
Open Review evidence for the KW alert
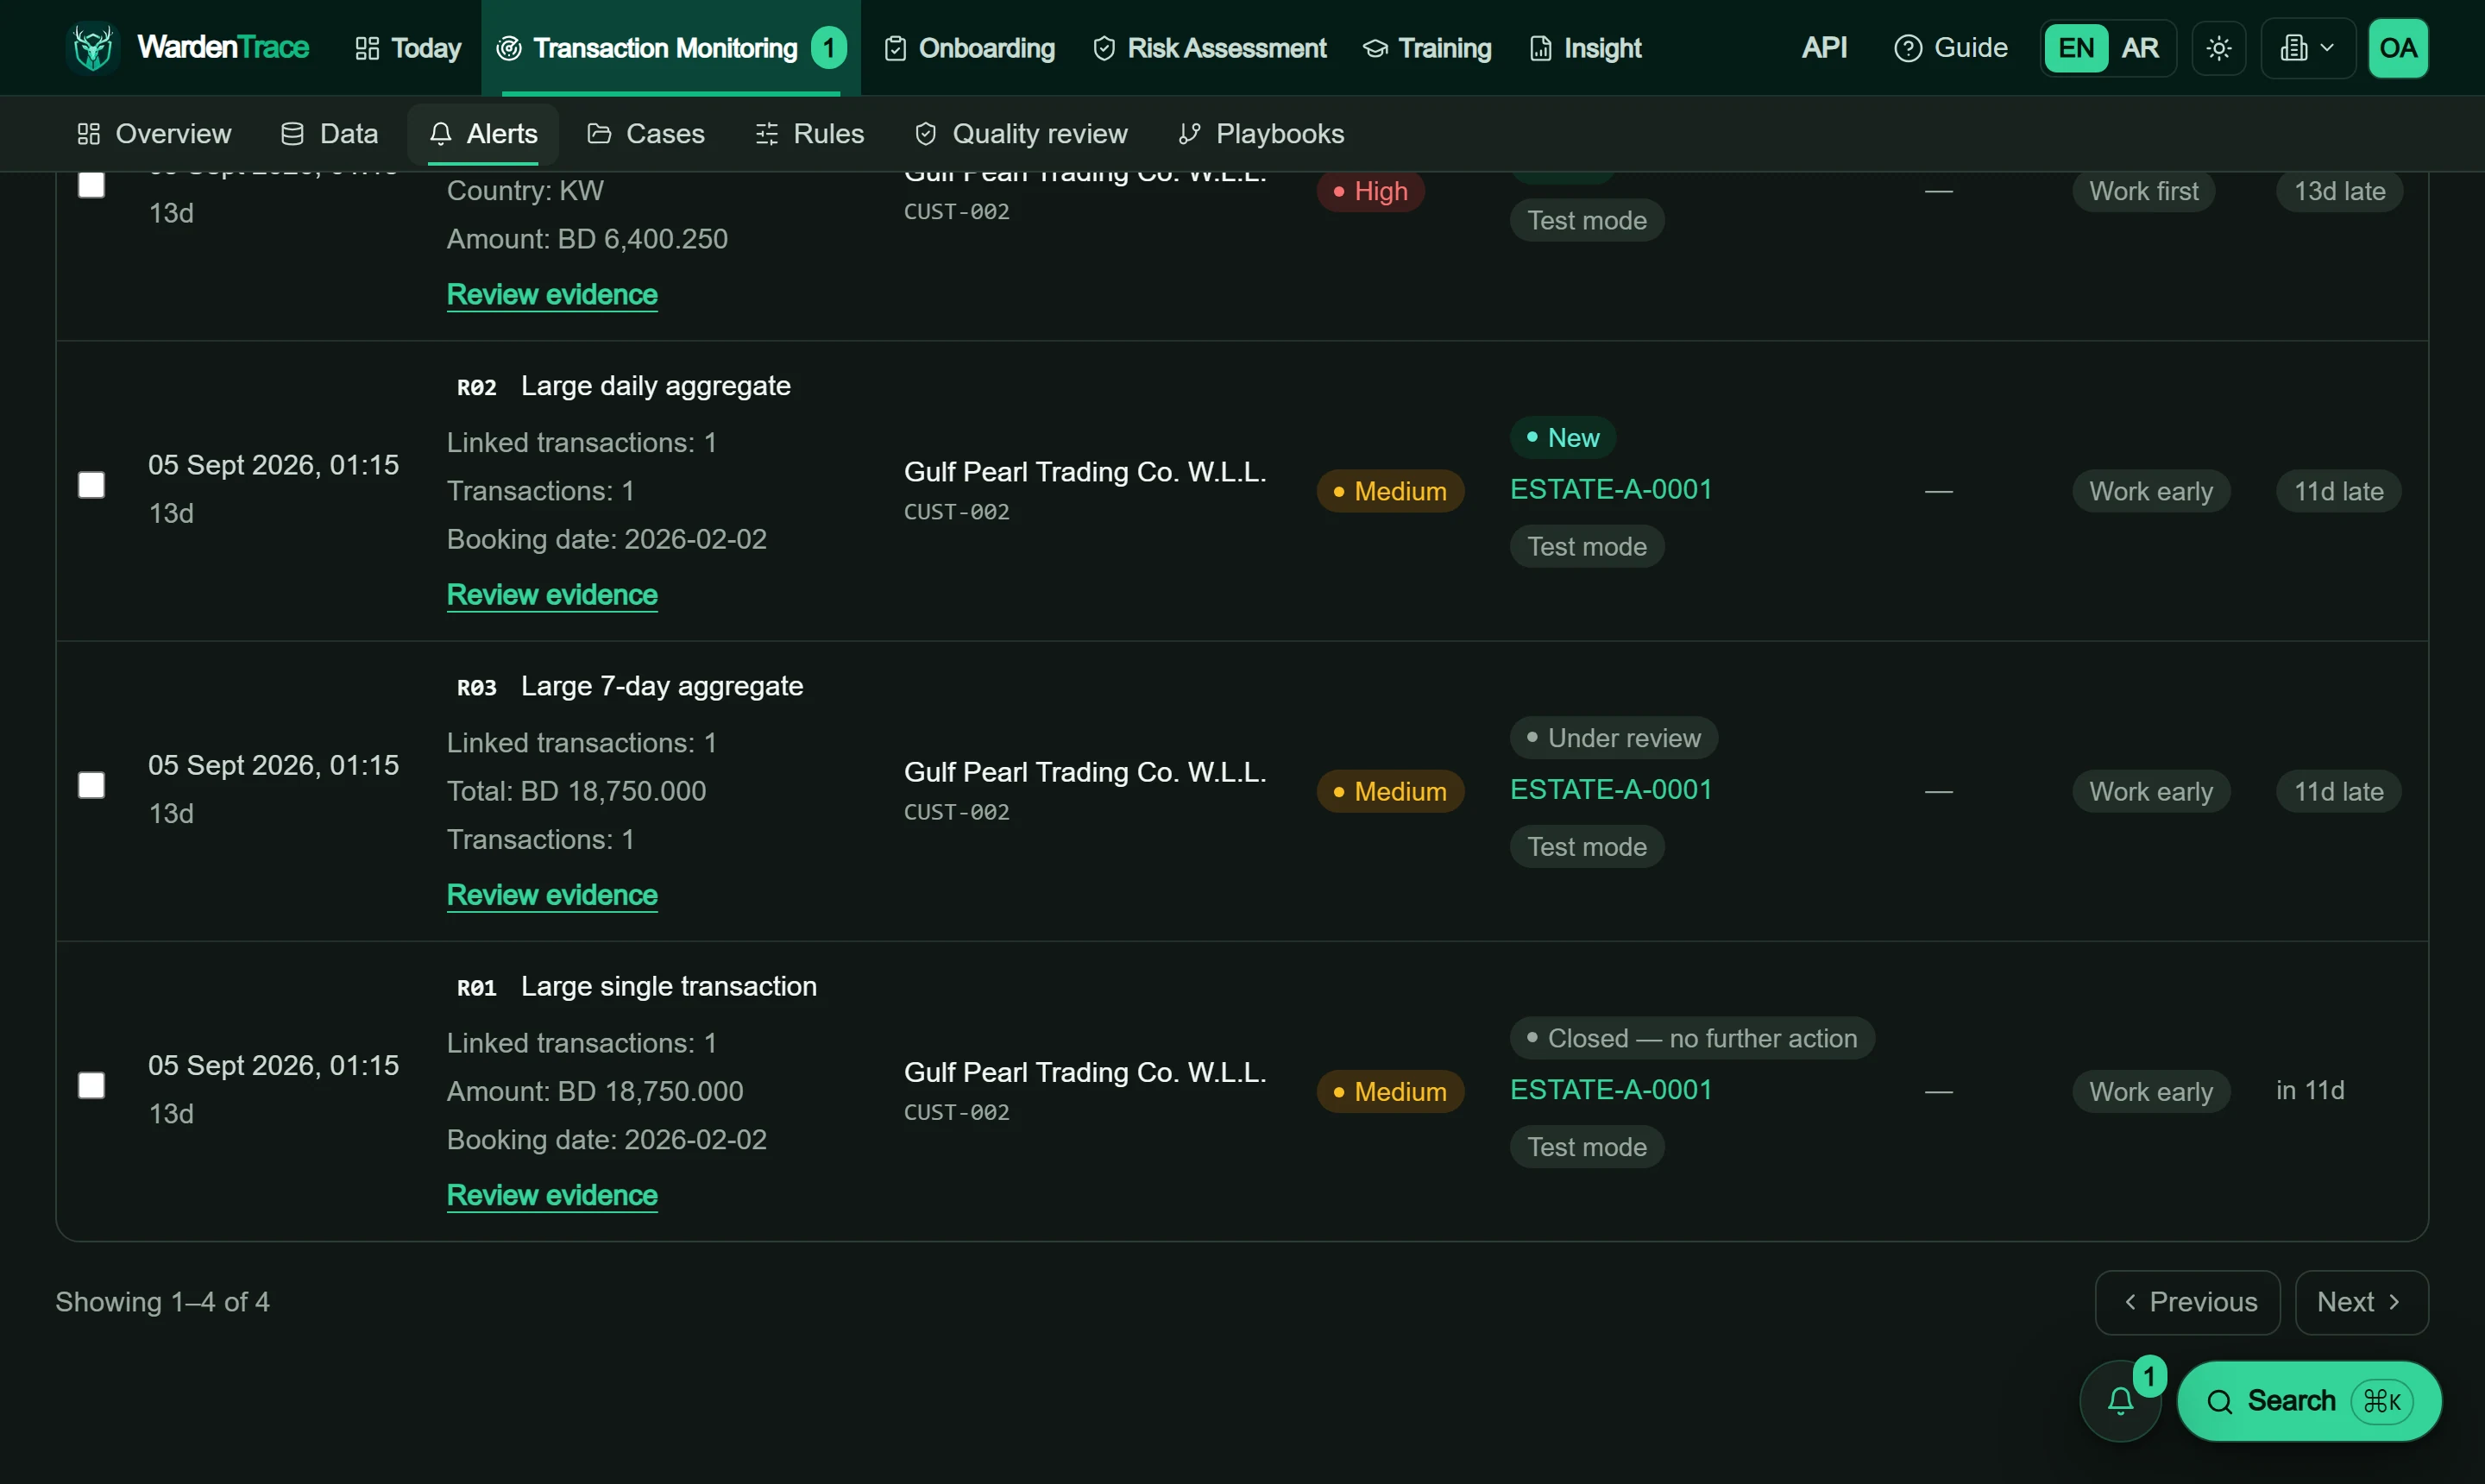(552, 295)
